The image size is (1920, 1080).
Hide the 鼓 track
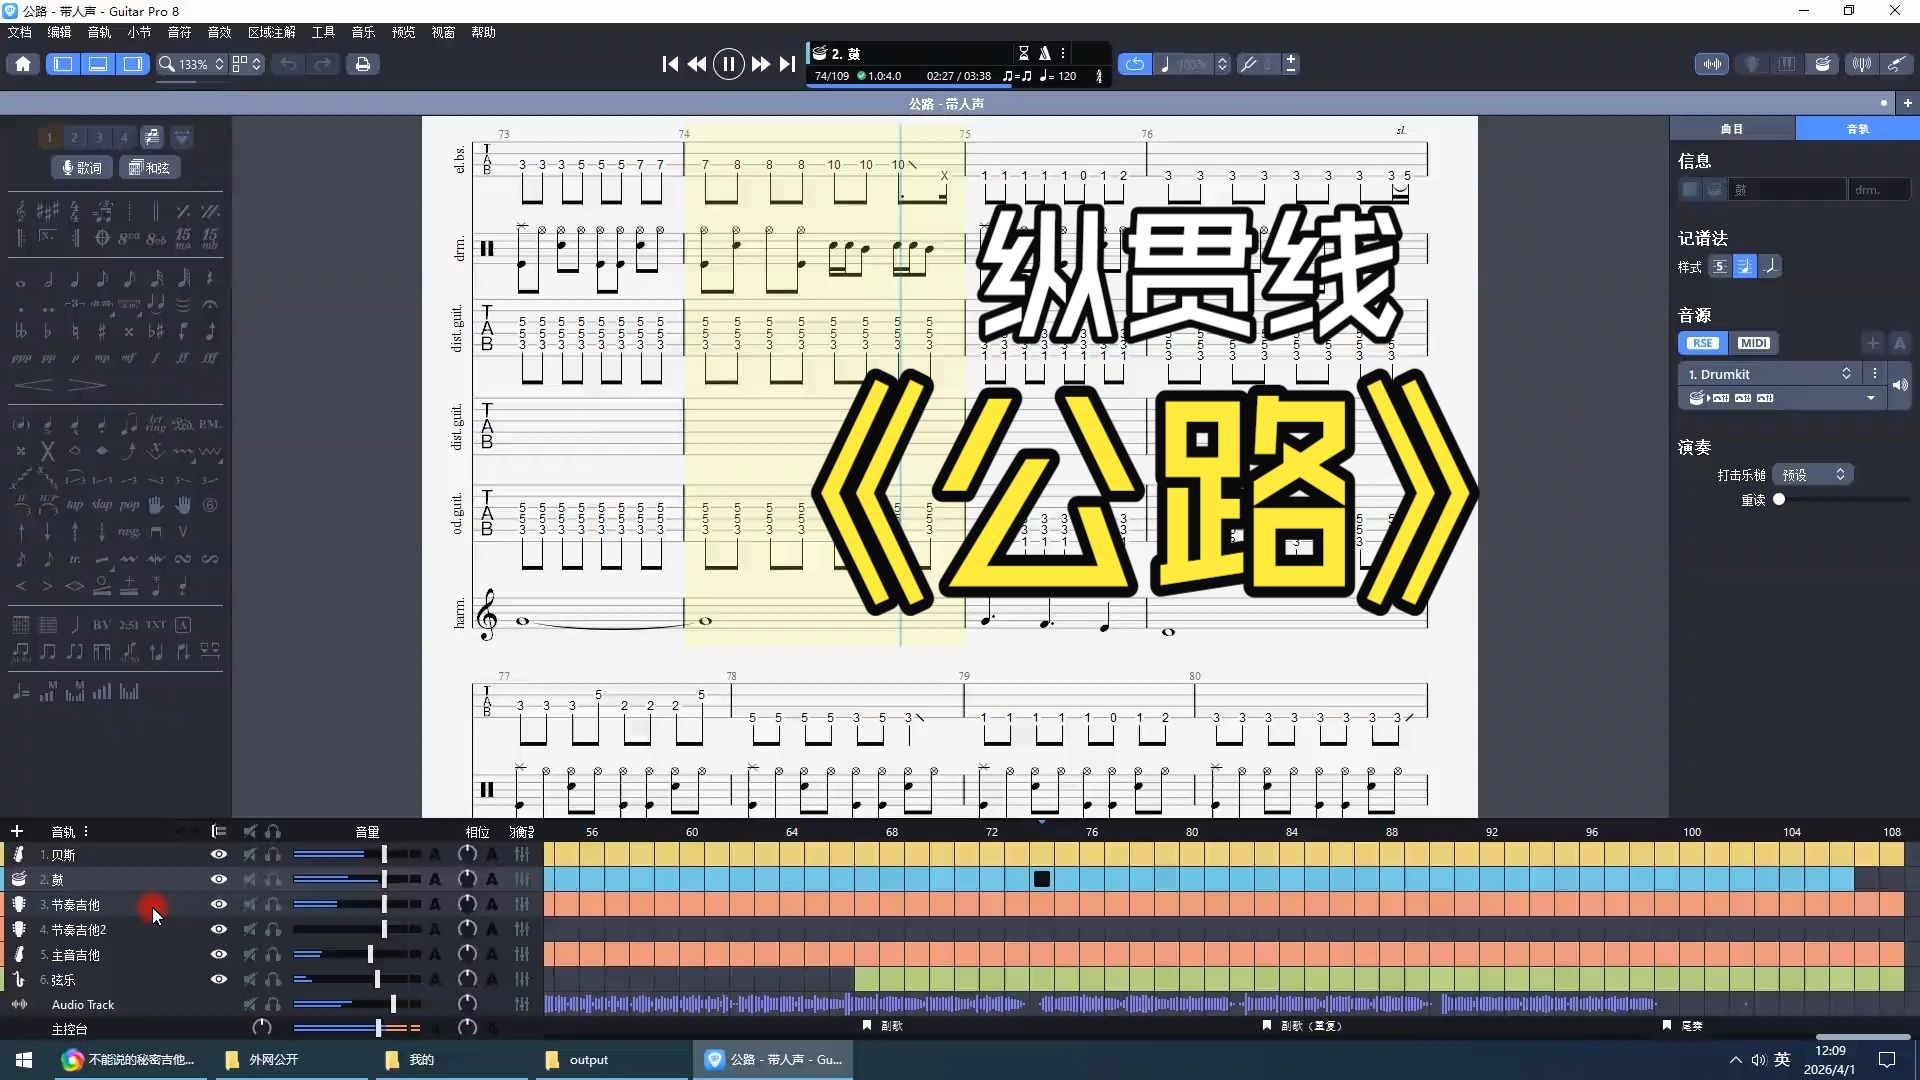[219, 880]
